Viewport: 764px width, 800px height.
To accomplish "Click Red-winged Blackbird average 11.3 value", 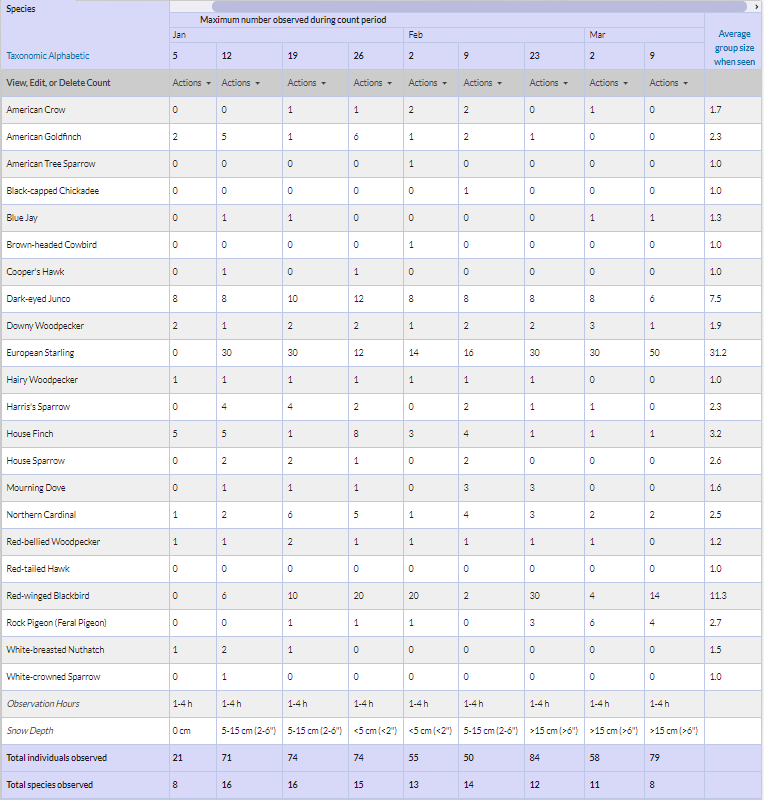I will [x=718, y=596].
